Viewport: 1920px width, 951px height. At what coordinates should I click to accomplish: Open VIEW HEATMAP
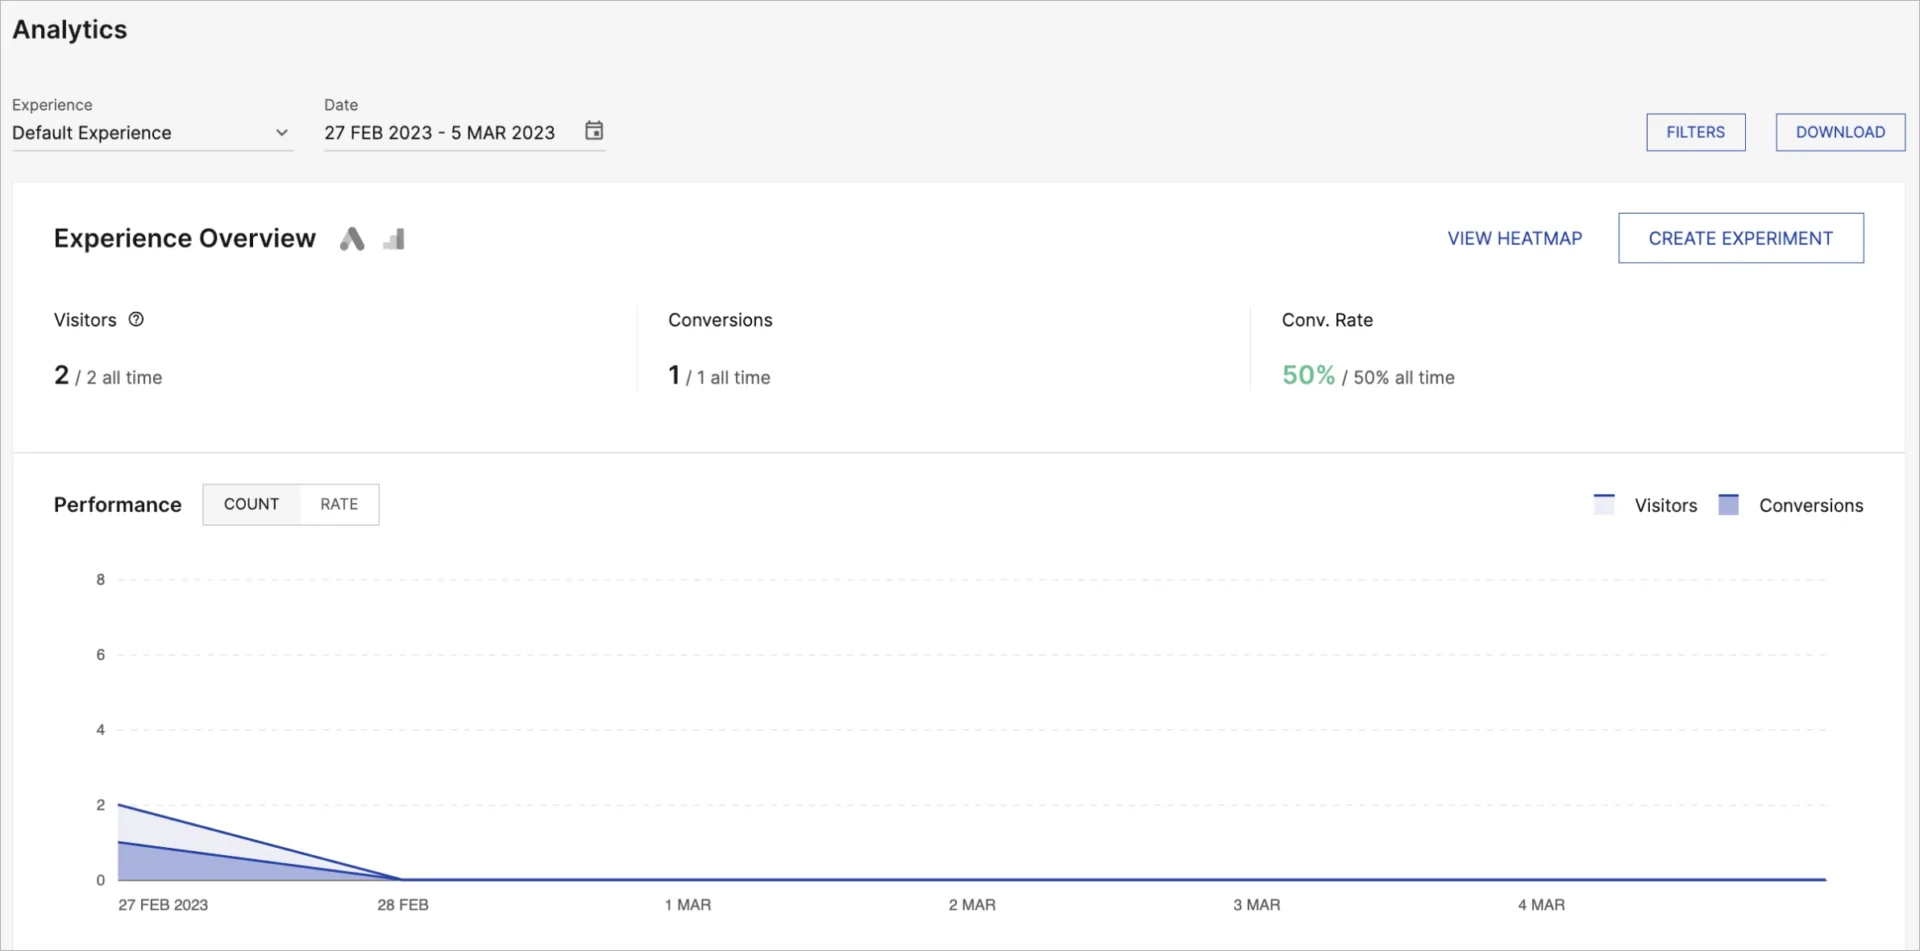tap(1514, 238)
